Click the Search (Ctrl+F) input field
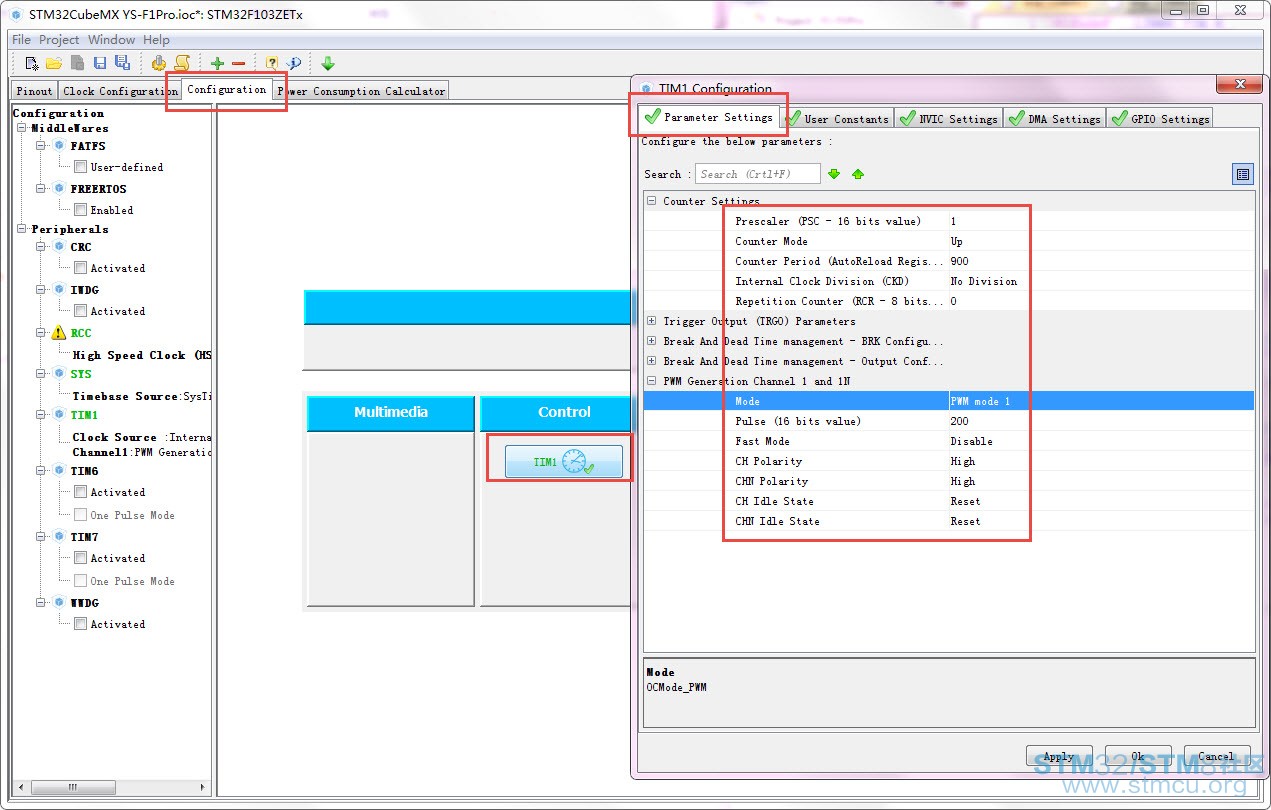Viewport: 1271px width, 810px height. (x=758, y=174)
